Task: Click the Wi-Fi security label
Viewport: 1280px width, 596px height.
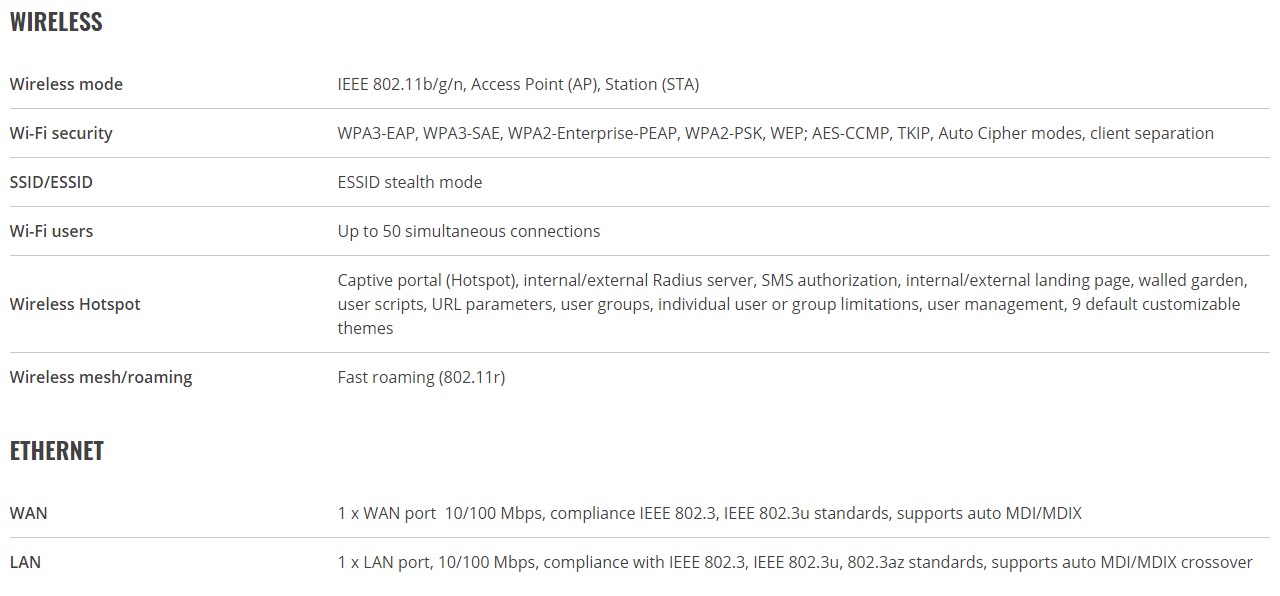Action: tap(61, 133)
